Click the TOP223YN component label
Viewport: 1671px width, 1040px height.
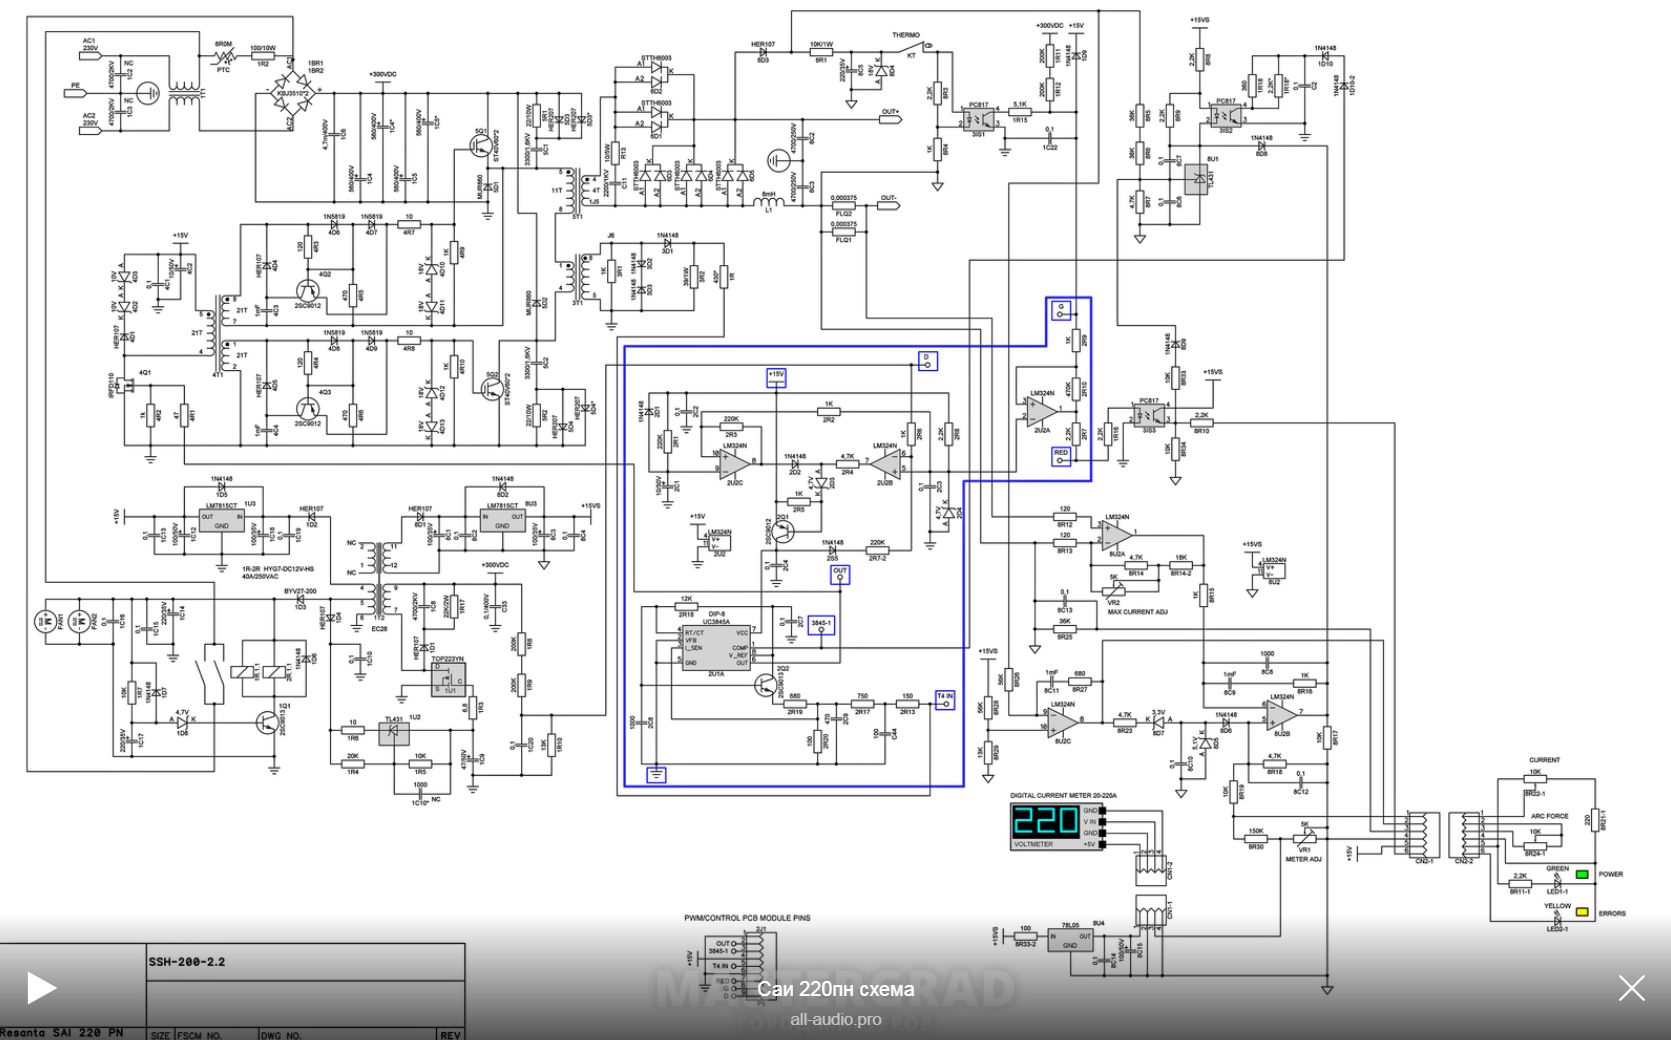pyautogui.click(x=447, y=660)
